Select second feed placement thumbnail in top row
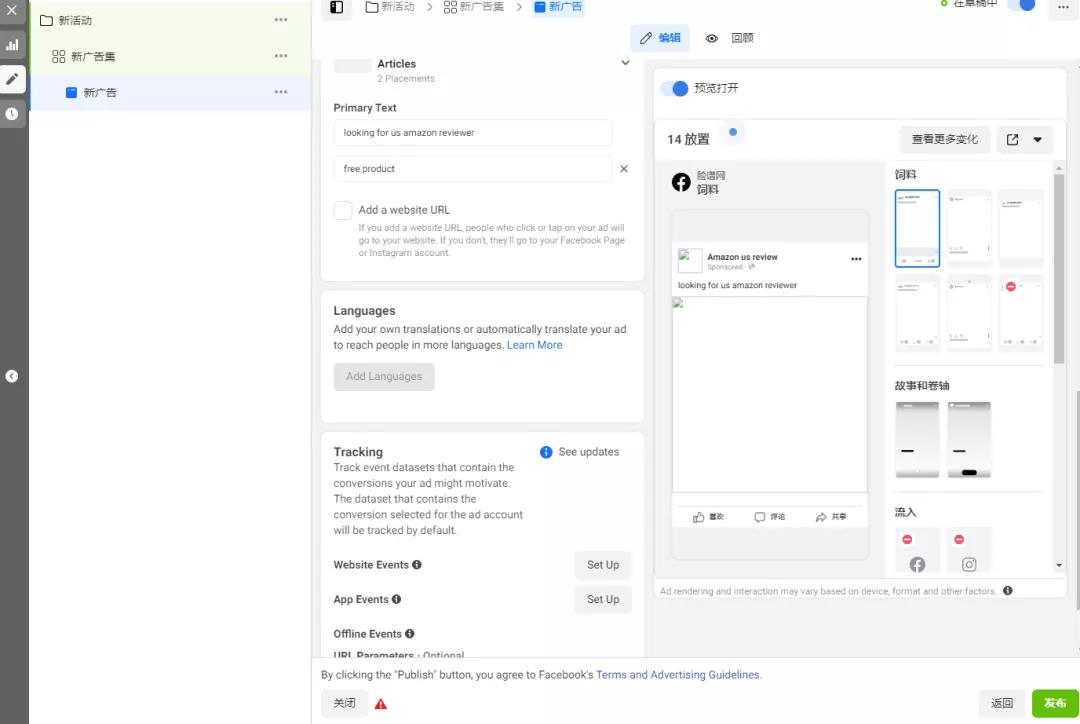This screenshot has width=1080, height=724. coord(969,229)
